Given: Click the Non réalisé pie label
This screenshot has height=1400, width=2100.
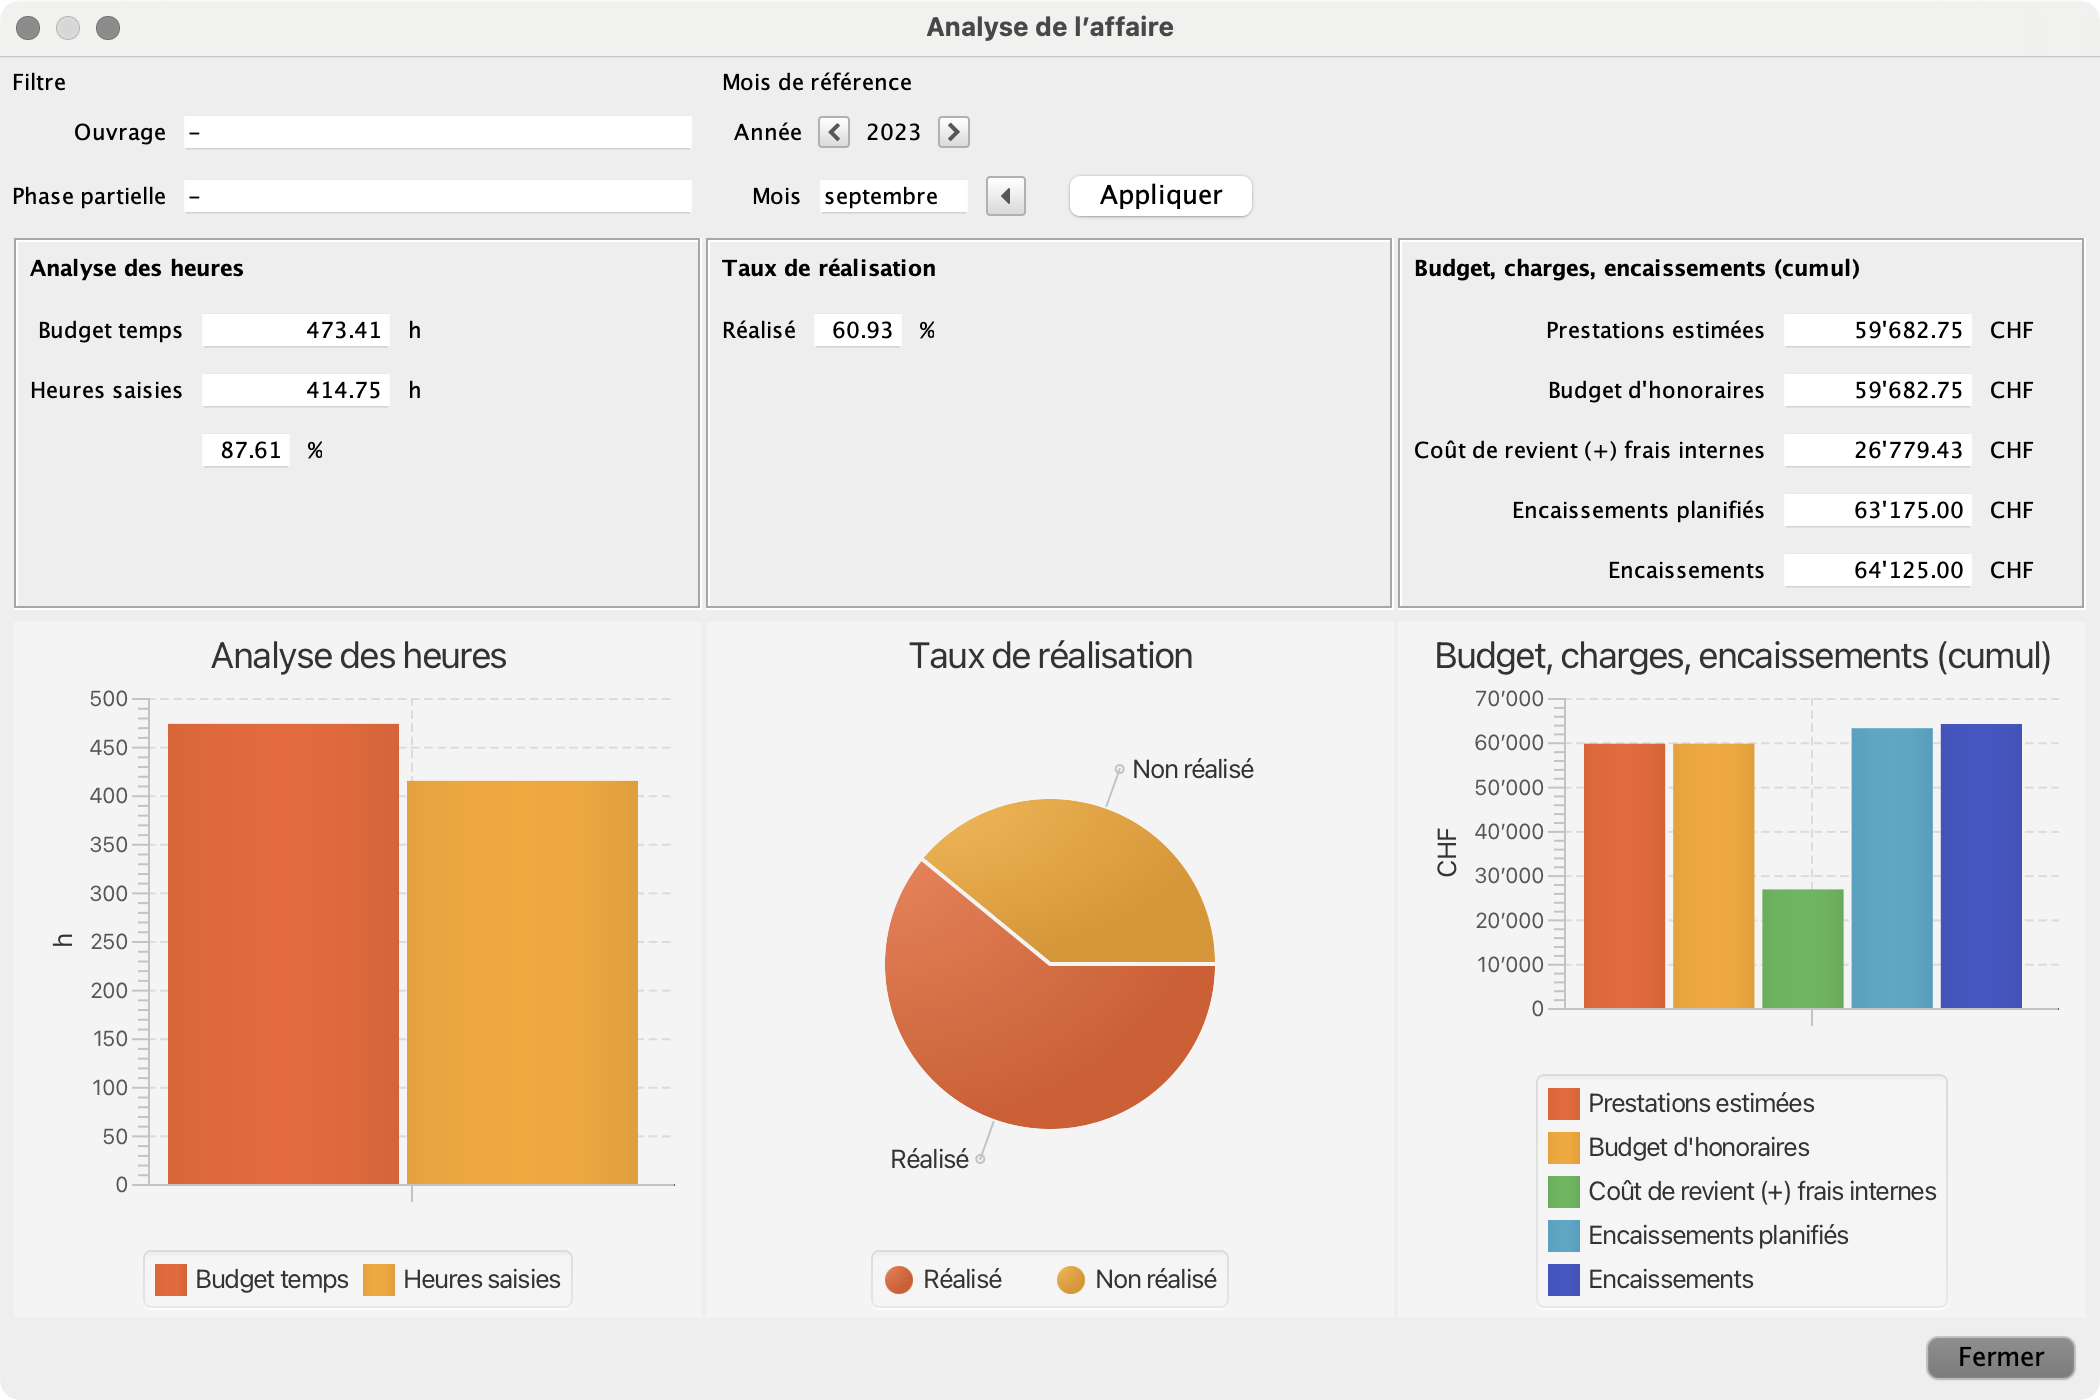Looking at the screenshot, I should 1193,769.
